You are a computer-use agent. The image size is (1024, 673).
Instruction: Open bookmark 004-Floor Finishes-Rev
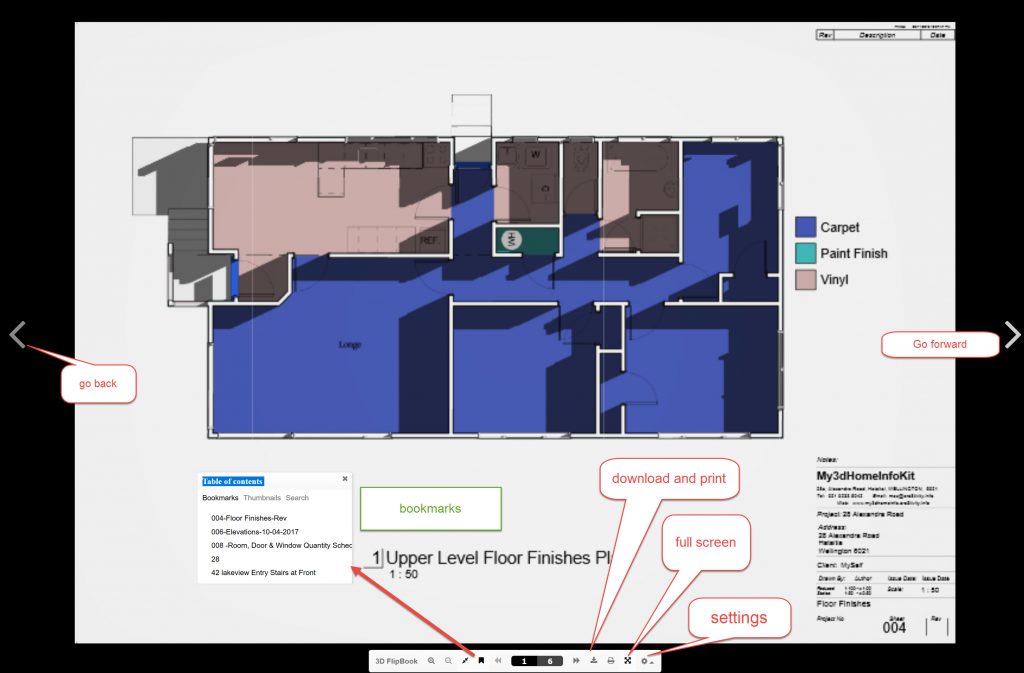click(248, 518)
